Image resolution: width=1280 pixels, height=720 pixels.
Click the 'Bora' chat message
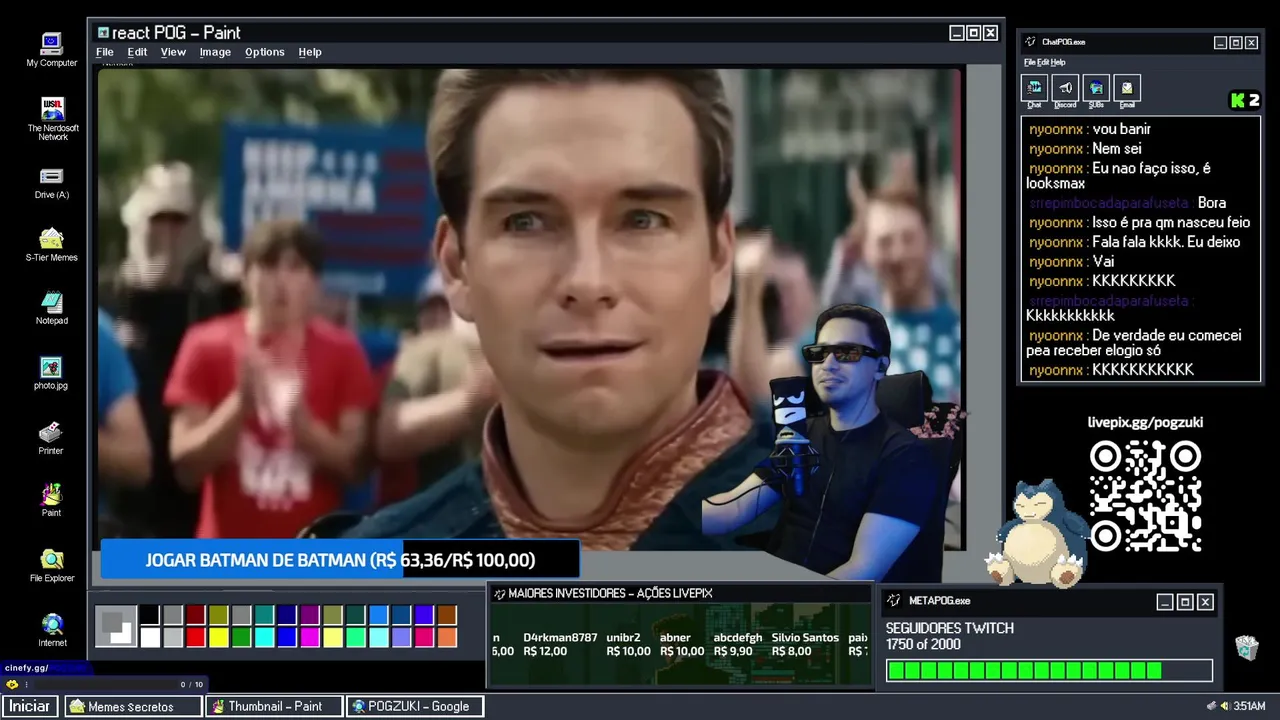1211,203
